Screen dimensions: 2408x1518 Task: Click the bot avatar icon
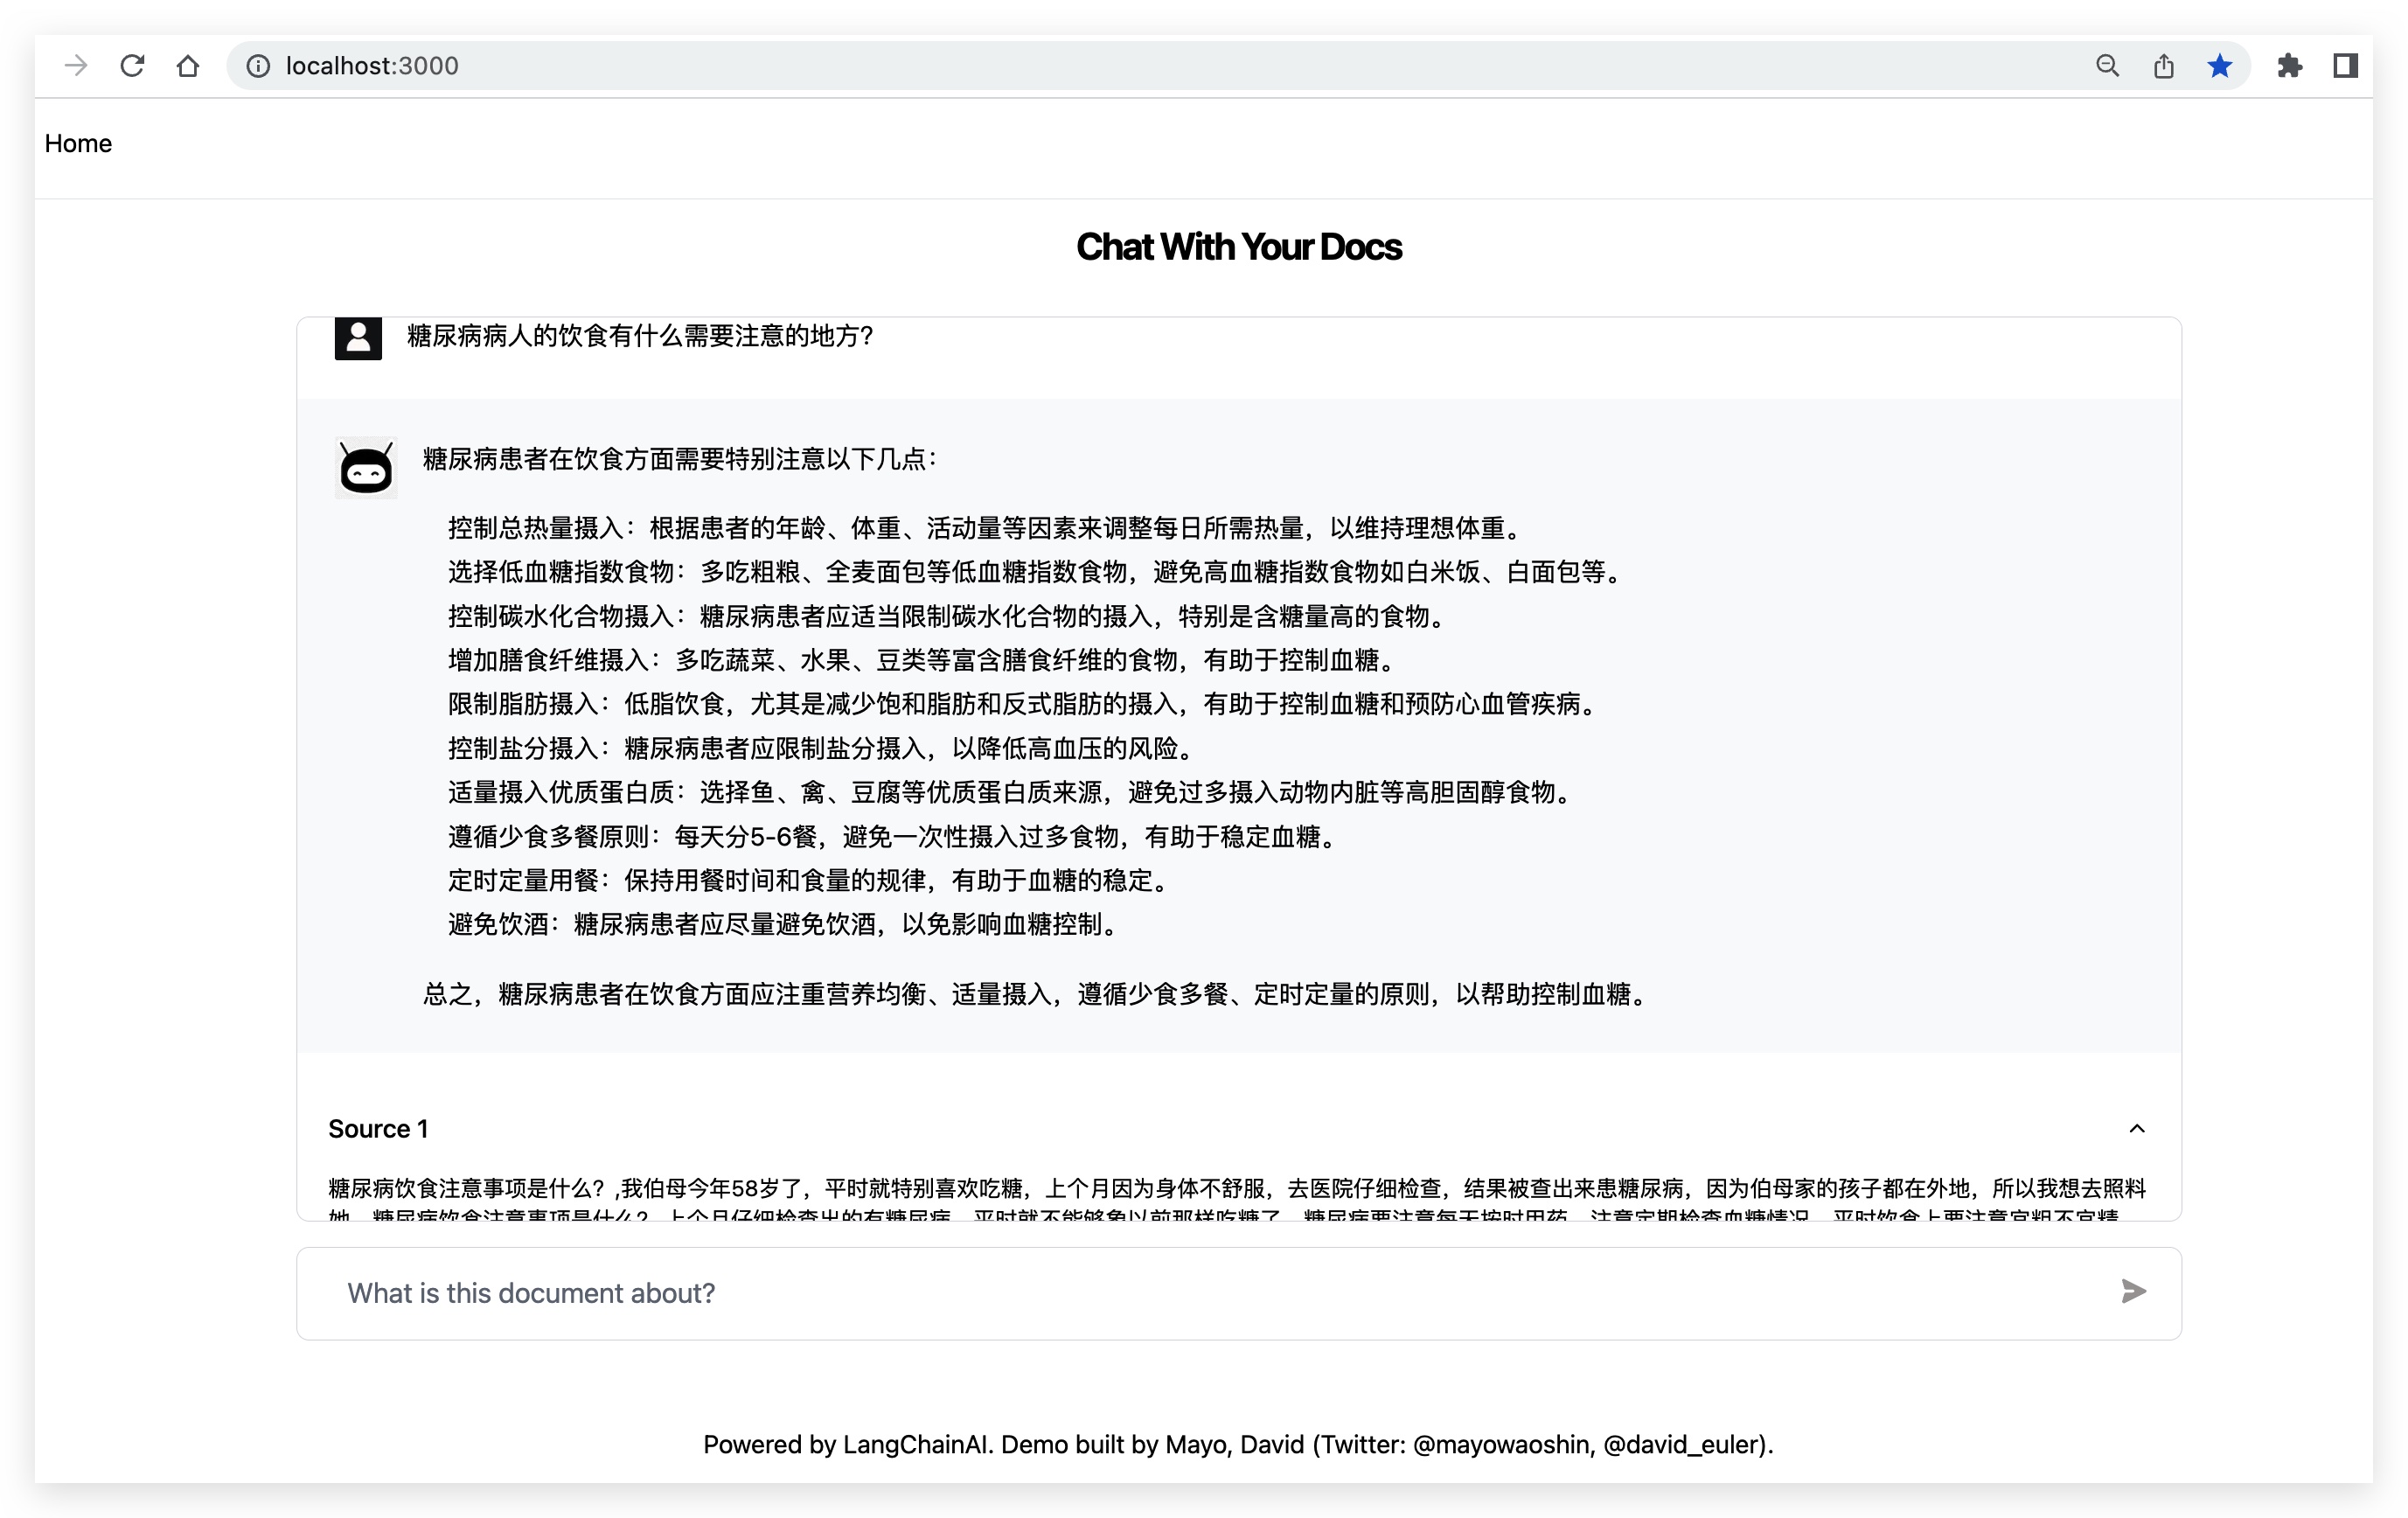[366, 467]
